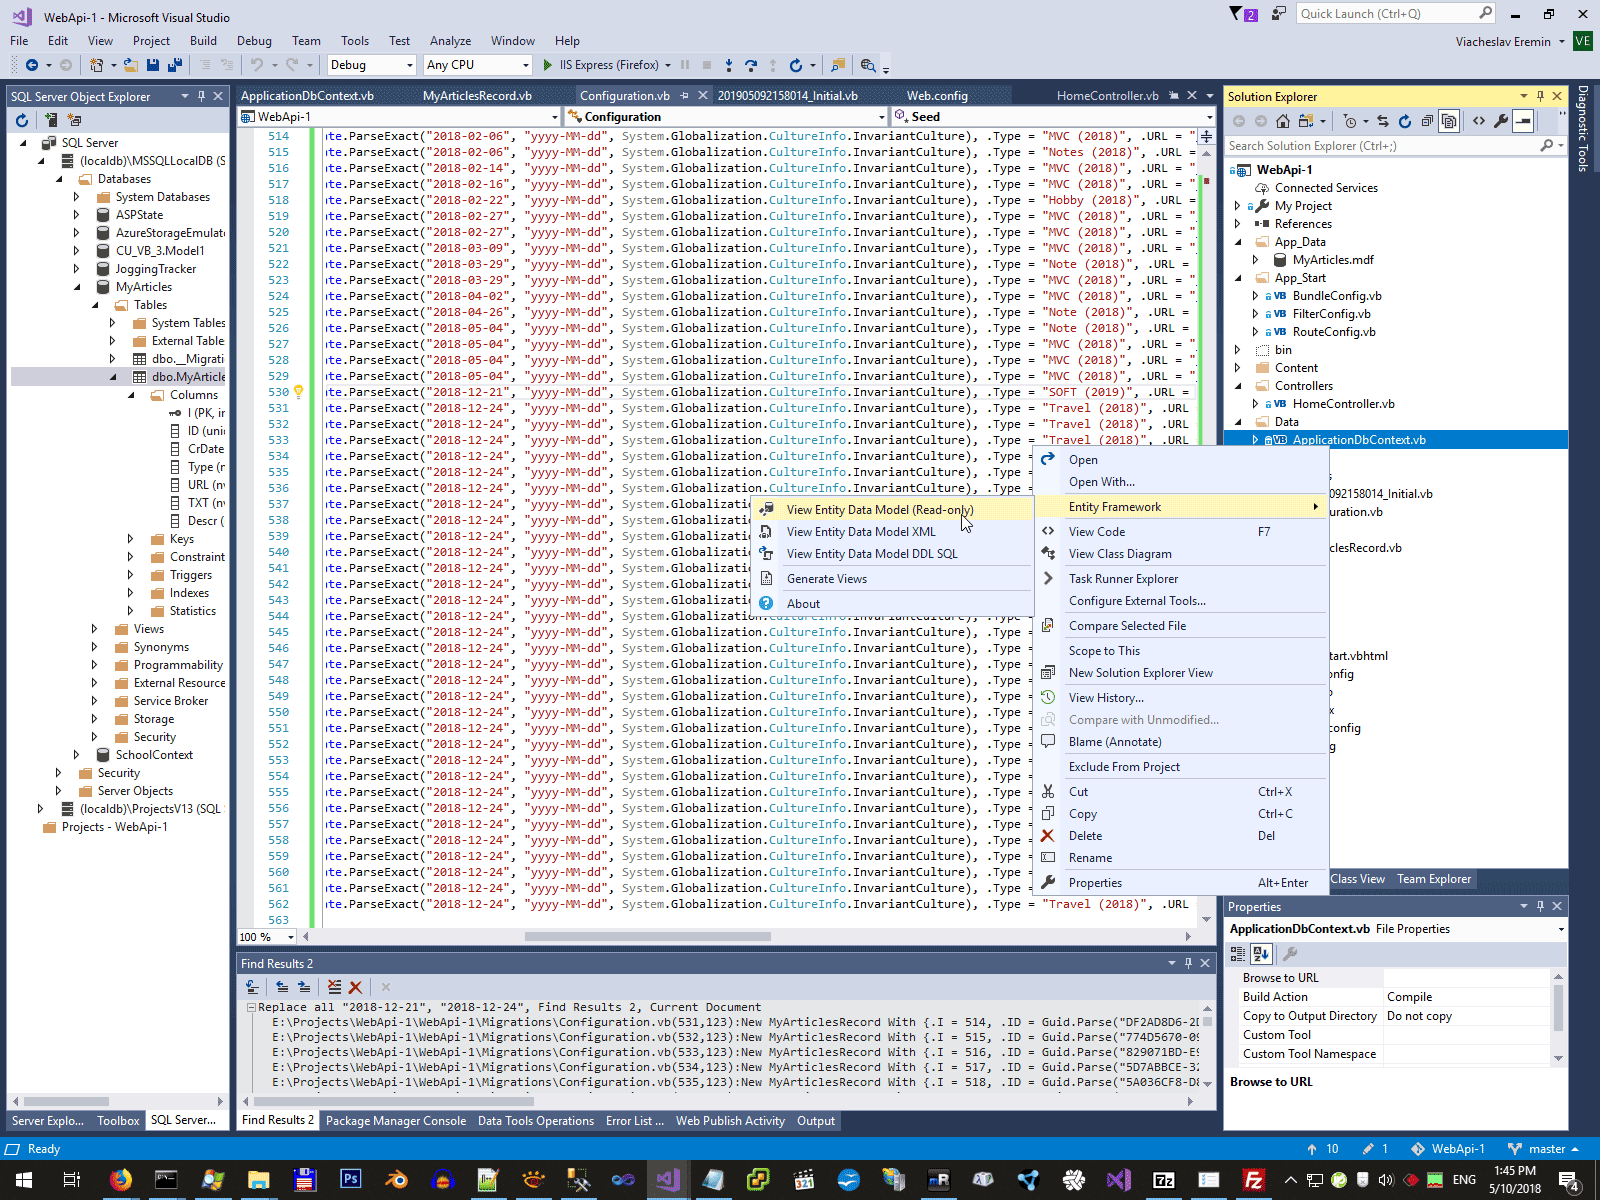The width and height of the screenshot is (1600, 1200).
Task: Open Photoshop from the Windows taskbar
Action: pyautogui.click(x=350, y=1180)
